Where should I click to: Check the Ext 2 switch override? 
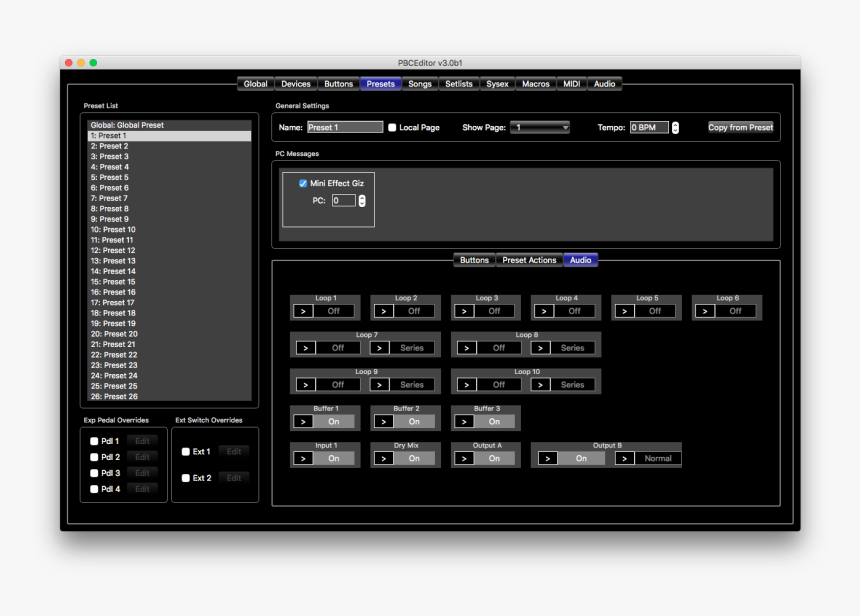[x=186, y=478]
